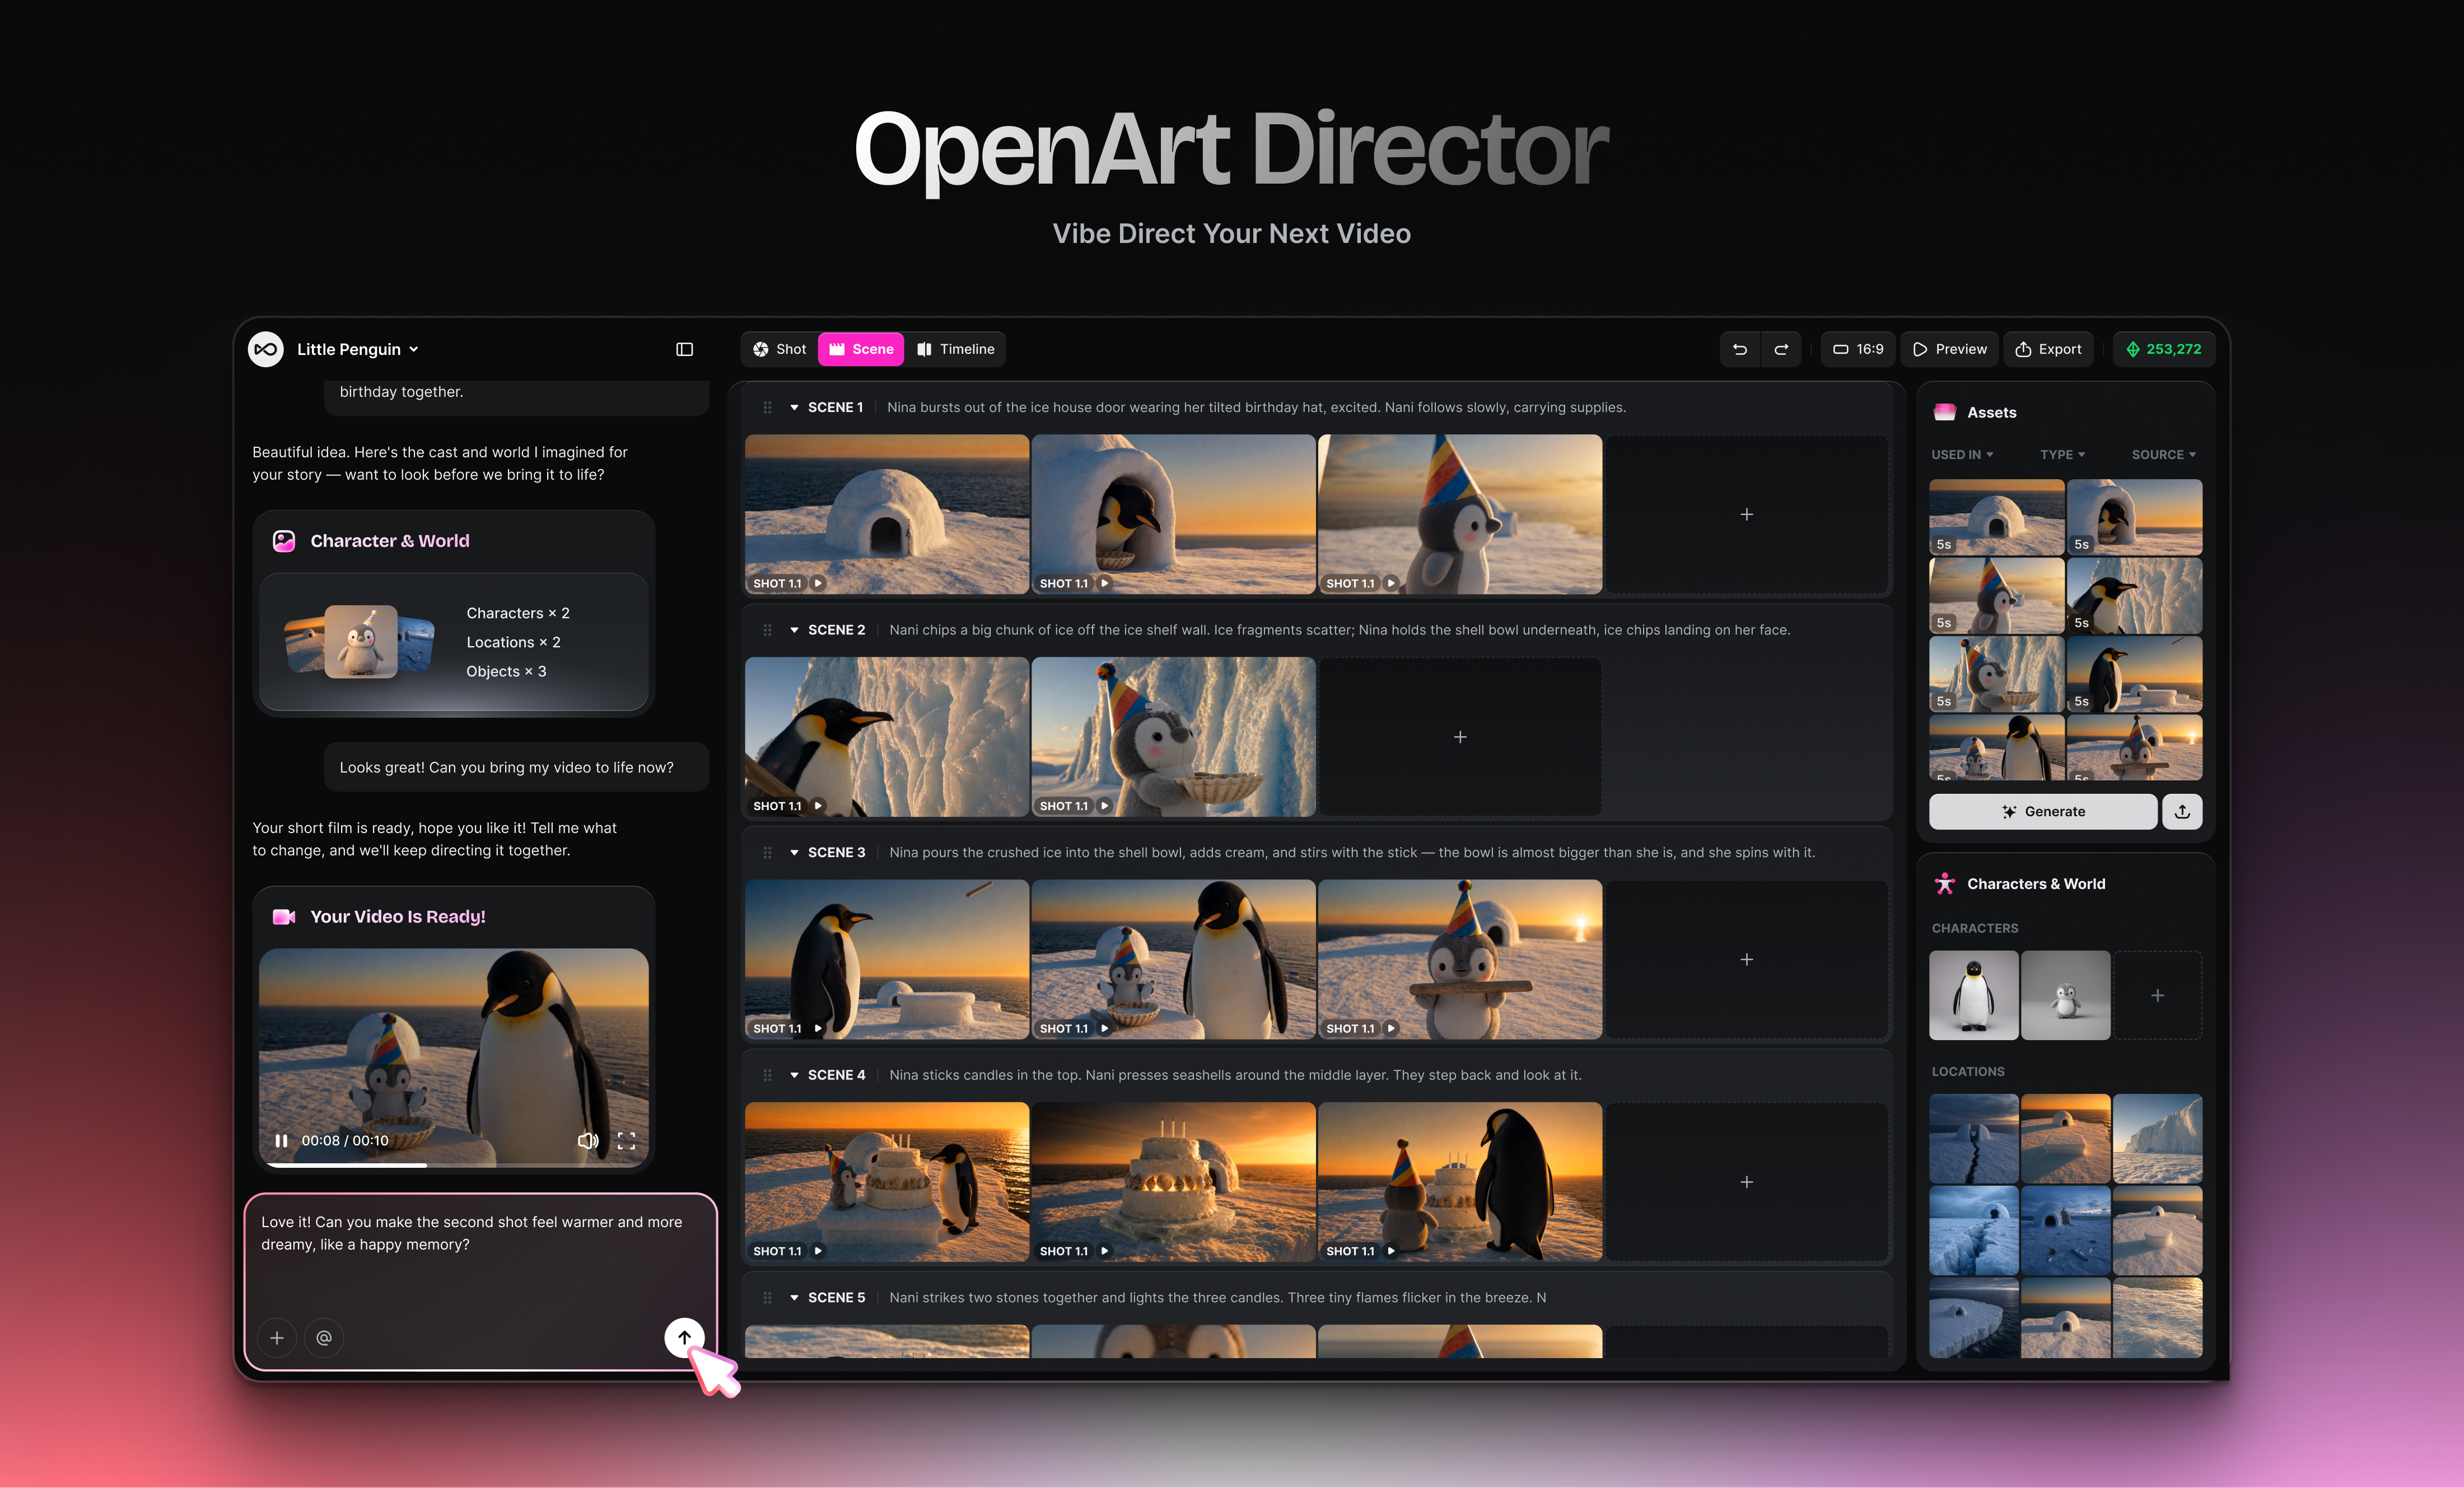
Task: Select the ice shelf wall location thumbnail
Action: tap(2157, 1139)
